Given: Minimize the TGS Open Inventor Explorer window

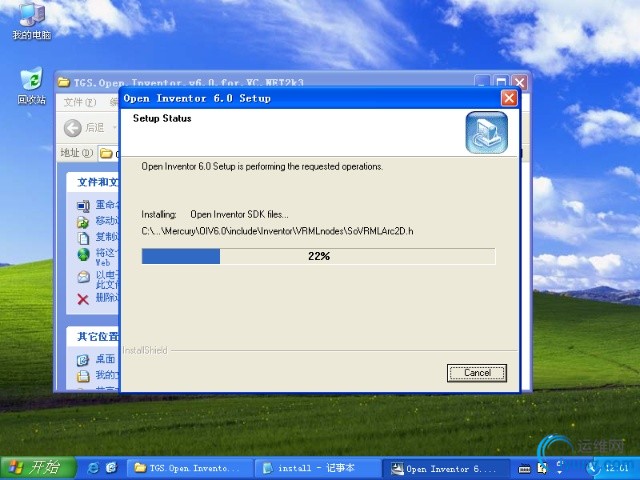Looking at the screenshot, I should coord(482,82).
